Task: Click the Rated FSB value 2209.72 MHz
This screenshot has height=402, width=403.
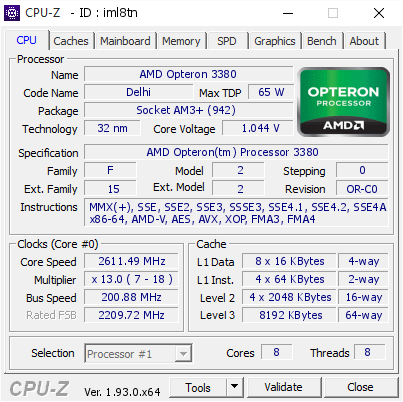Action: tap(131, 315)
